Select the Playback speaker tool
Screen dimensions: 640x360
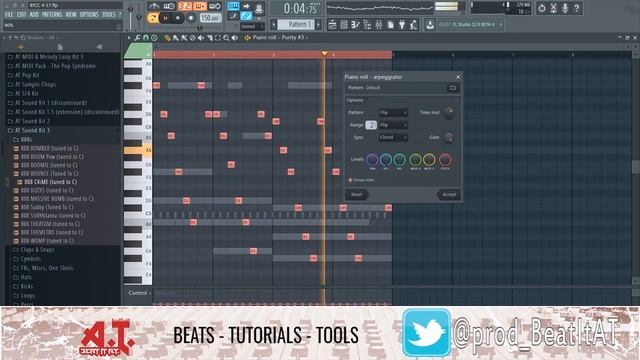(235, 38)
